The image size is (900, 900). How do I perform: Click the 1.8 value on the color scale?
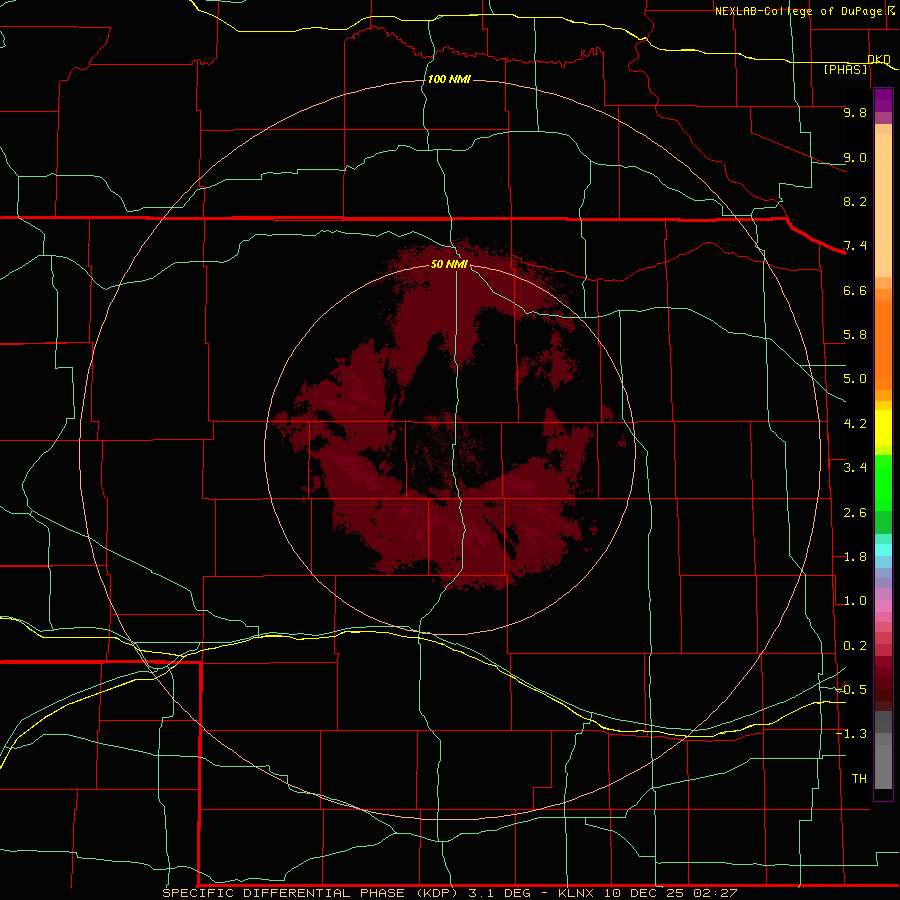[855, 557]
